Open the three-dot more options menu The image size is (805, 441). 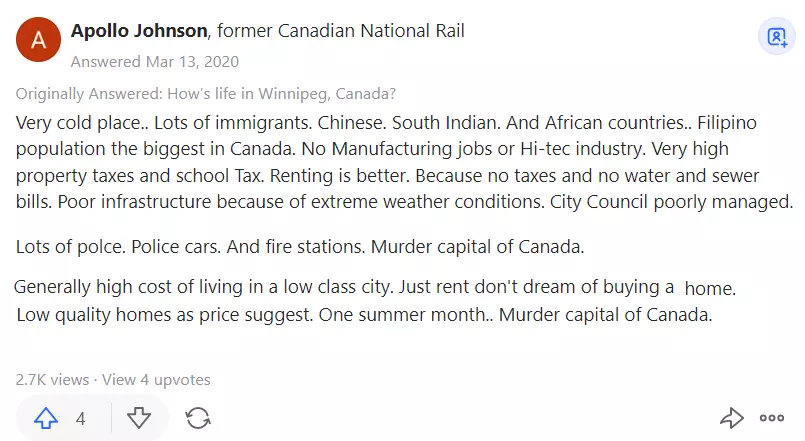tap(772, 418)
